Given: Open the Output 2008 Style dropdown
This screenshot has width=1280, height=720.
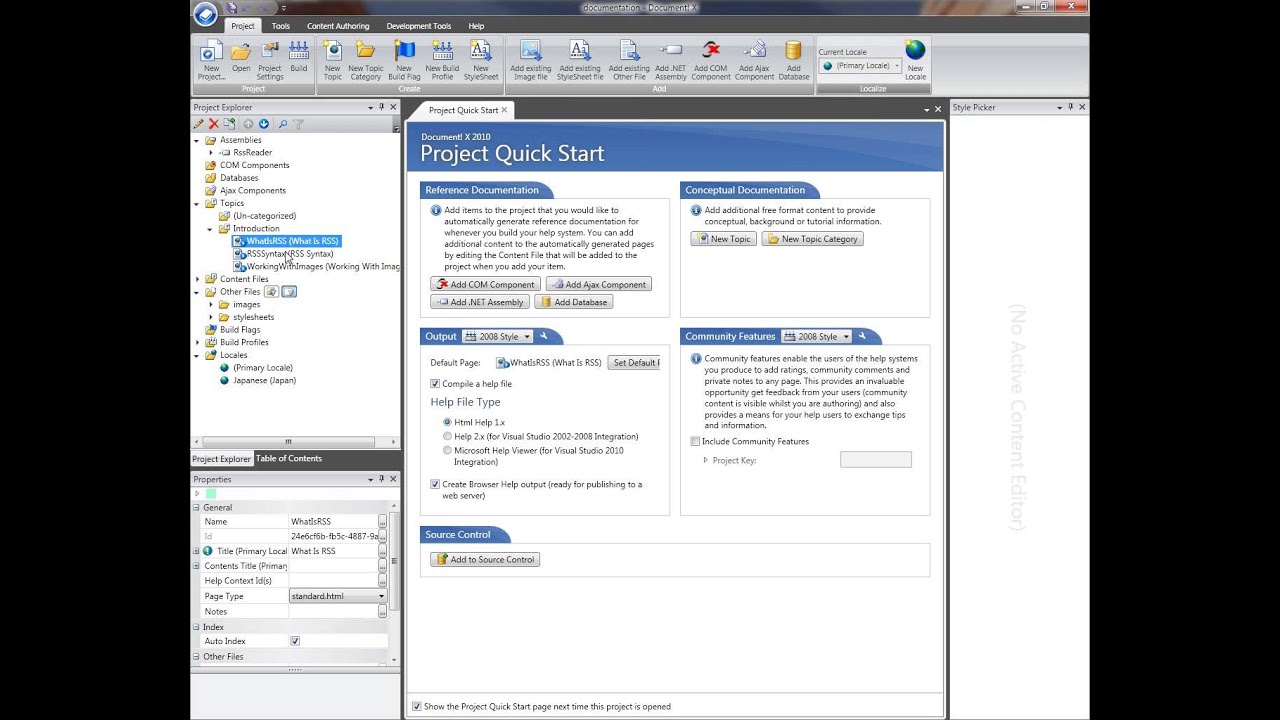Looking at the screenshot, I should point(497,336).
